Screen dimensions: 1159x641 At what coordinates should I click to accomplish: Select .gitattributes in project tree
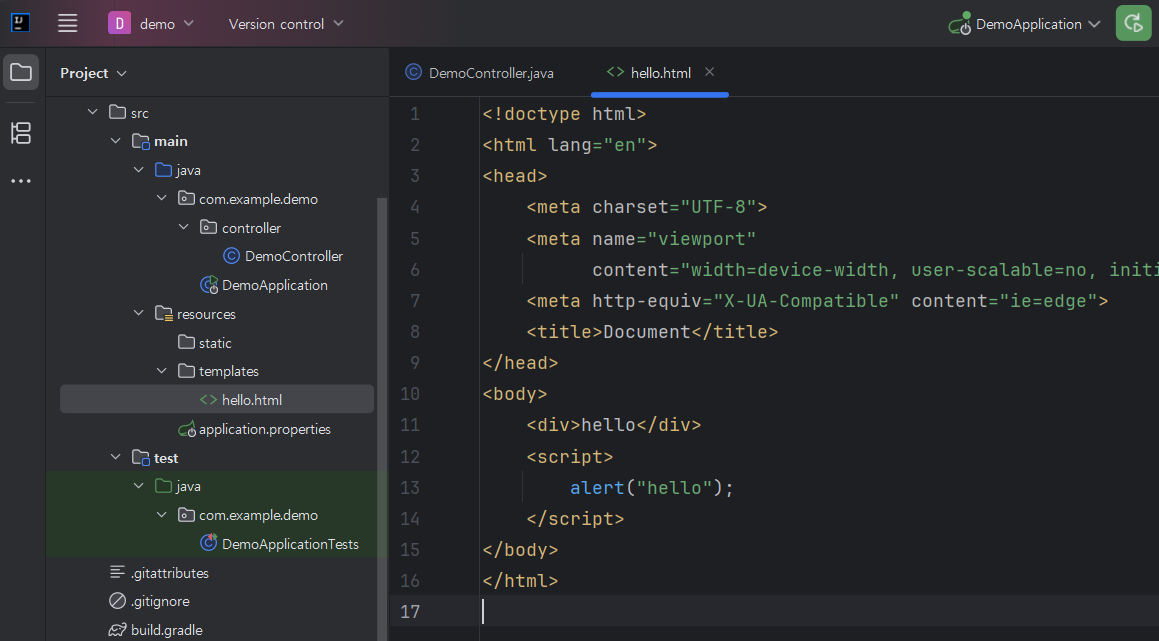170,573
